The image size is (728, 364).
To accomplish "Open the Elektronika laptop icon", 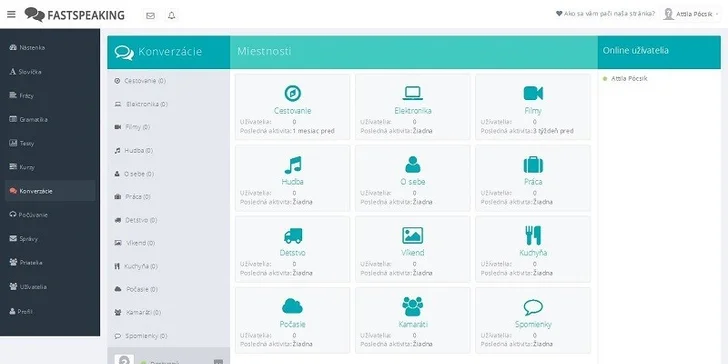I will coord(412,93).
